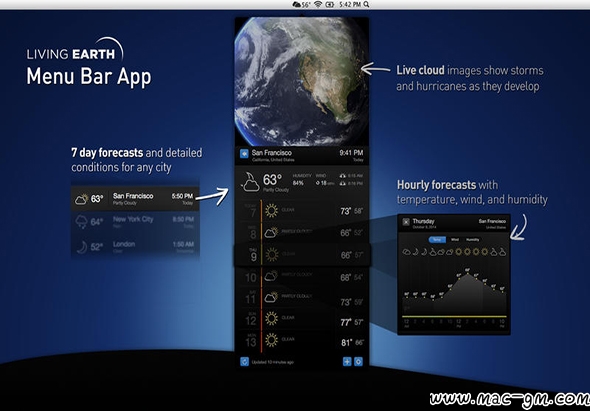The width and height of the screenshot is (590, 411).
Task: Click the sun icon on day 12 row
Action: [x=271, y=319]
